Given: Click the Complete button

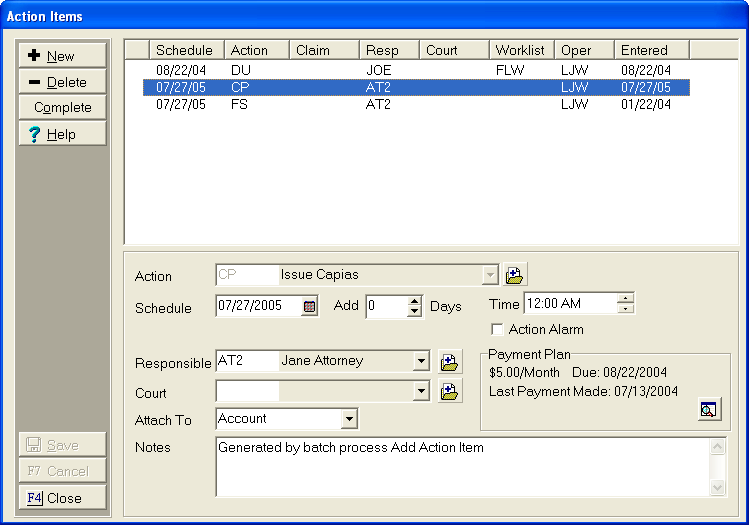Looking at the screenshot, I should point(62,108).
